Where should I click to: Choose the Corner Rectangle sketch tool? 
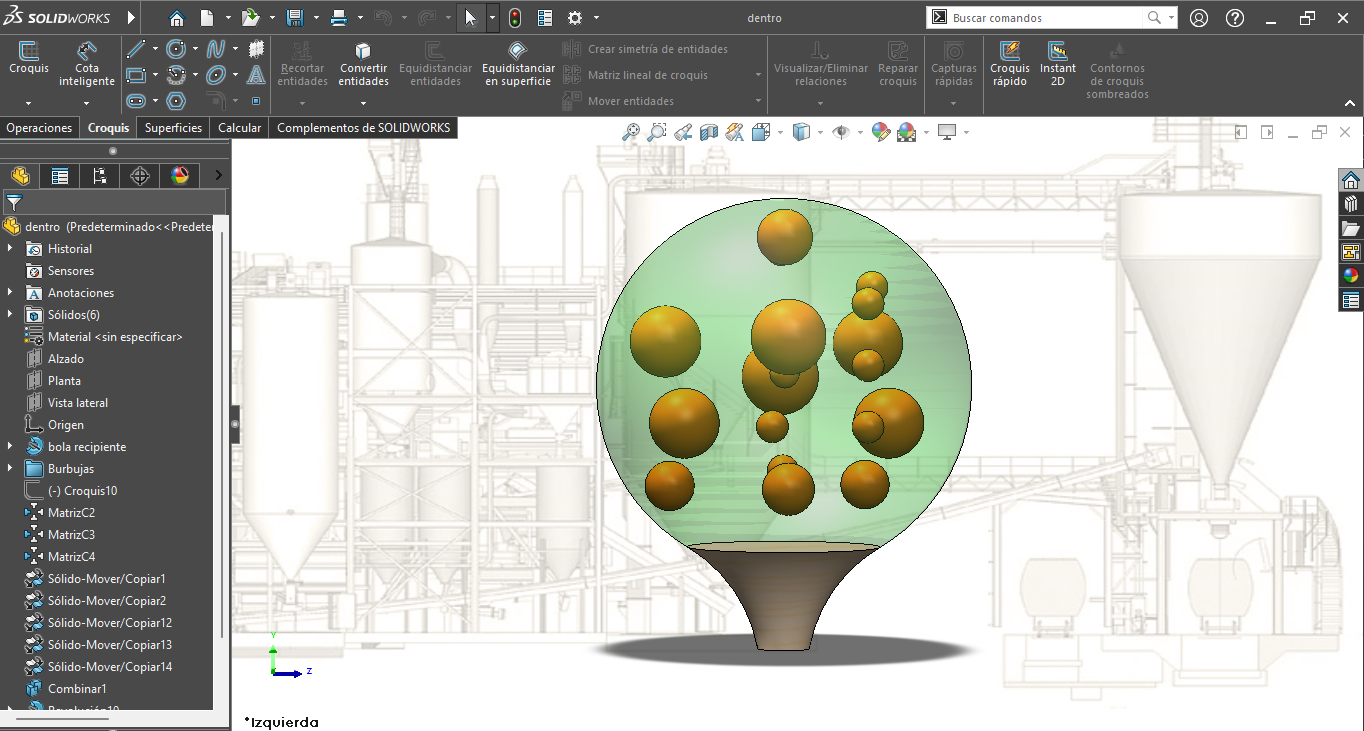point(136,75)
